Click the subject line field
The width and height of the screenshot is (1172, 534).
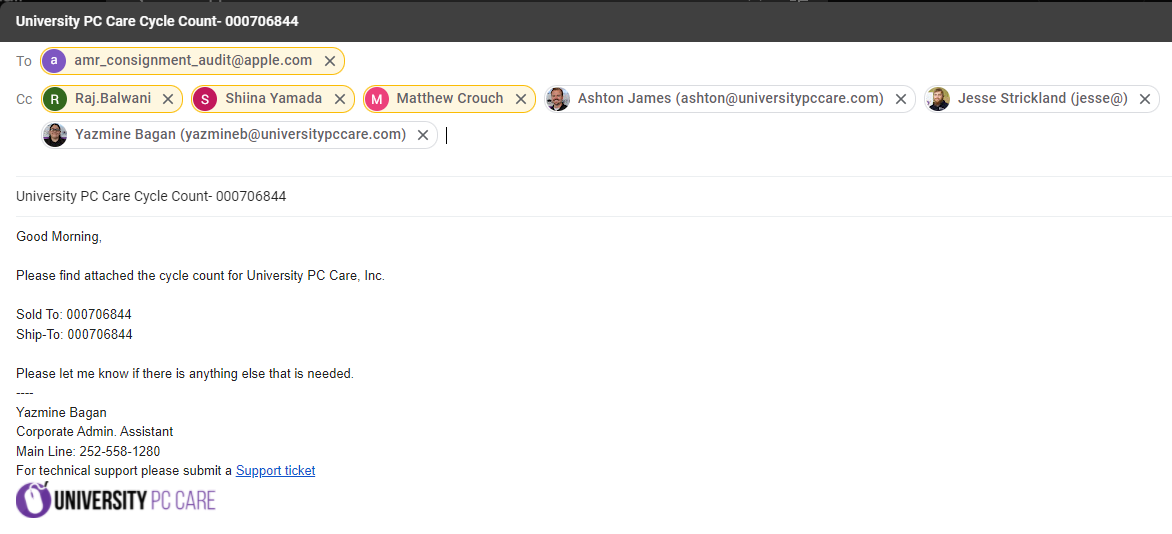tap(500, 197)
